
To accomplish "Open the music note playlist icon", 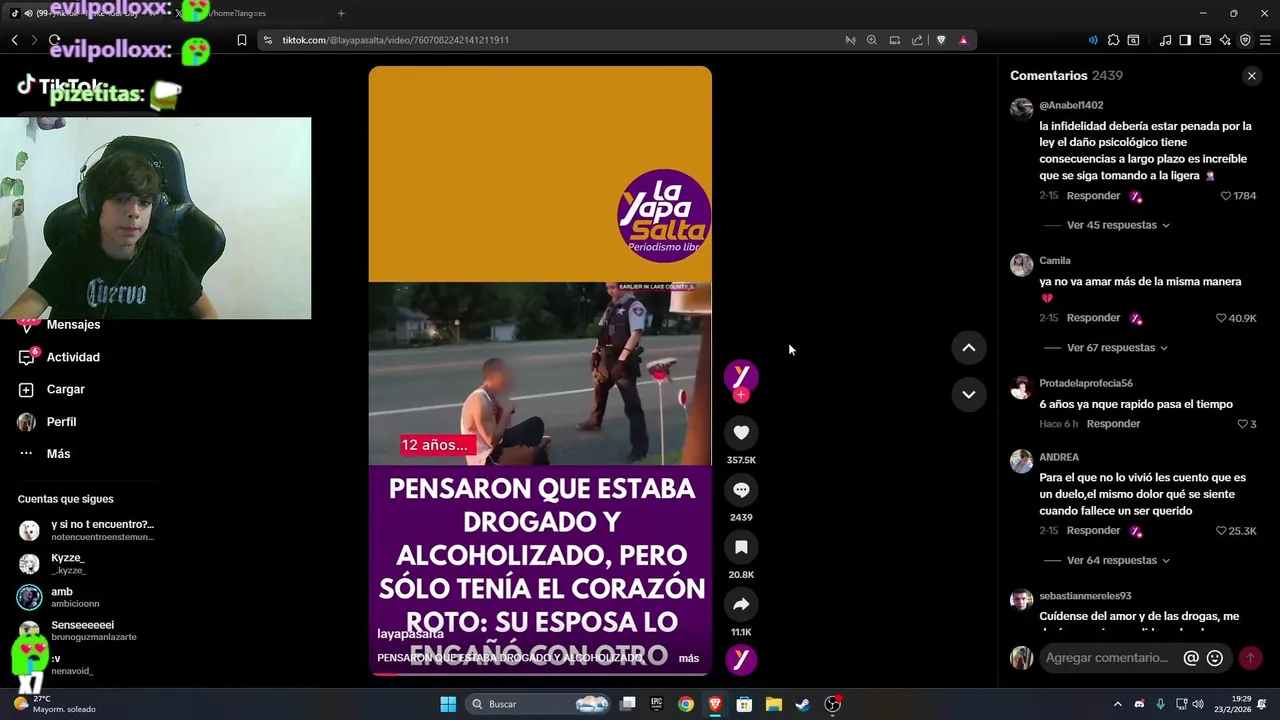I will point(1165,40).
